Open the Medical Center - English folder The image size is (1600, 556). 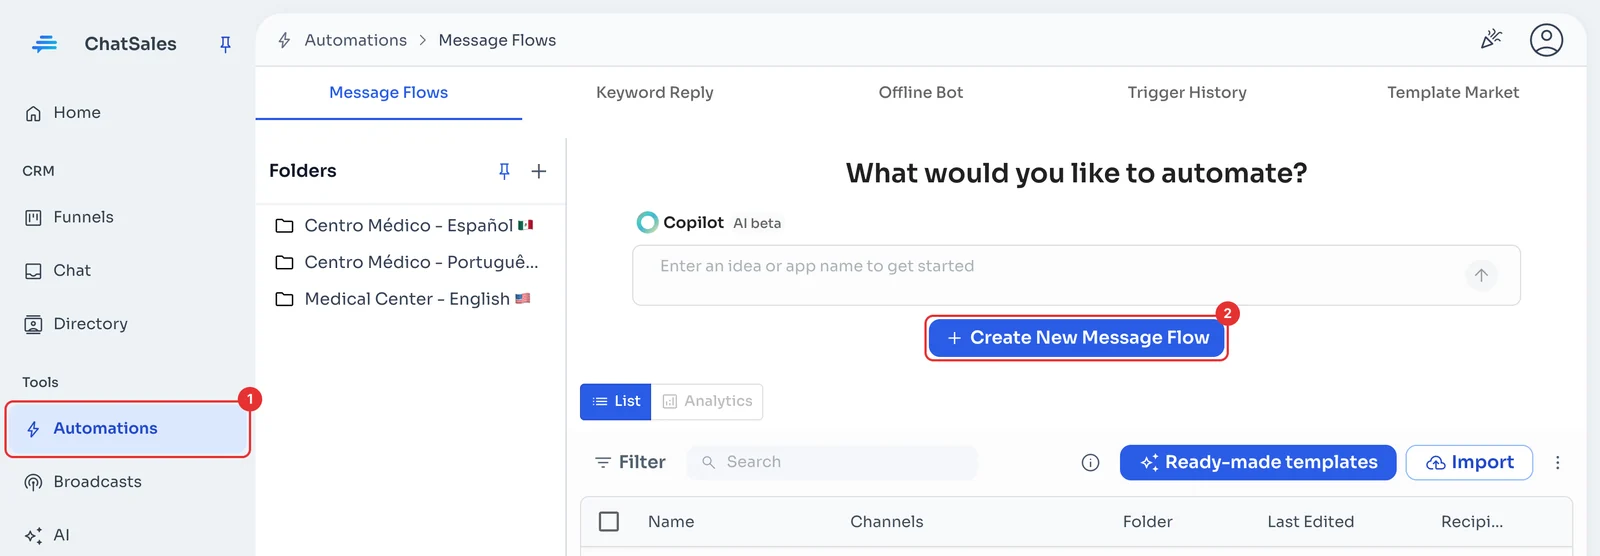tap(405, 299)
